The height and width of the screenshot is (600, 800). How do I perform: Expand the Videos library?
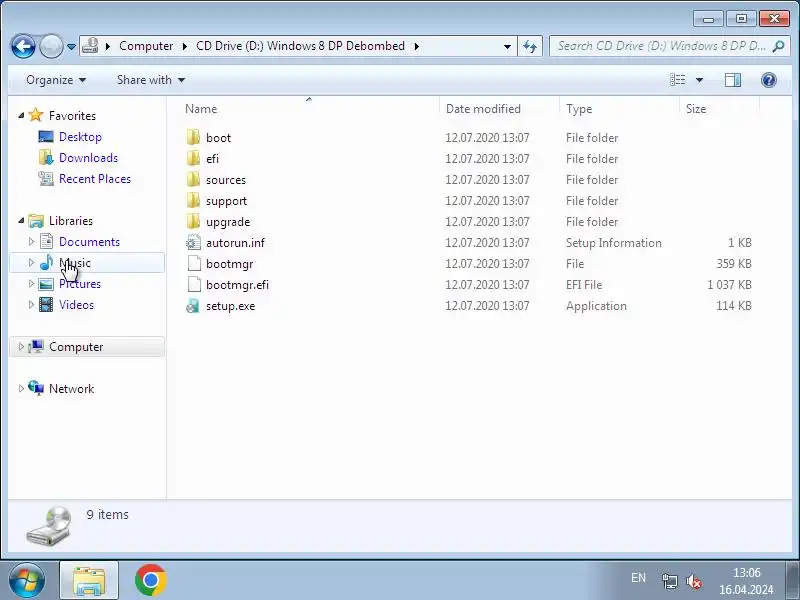click(x=31, y=304)
